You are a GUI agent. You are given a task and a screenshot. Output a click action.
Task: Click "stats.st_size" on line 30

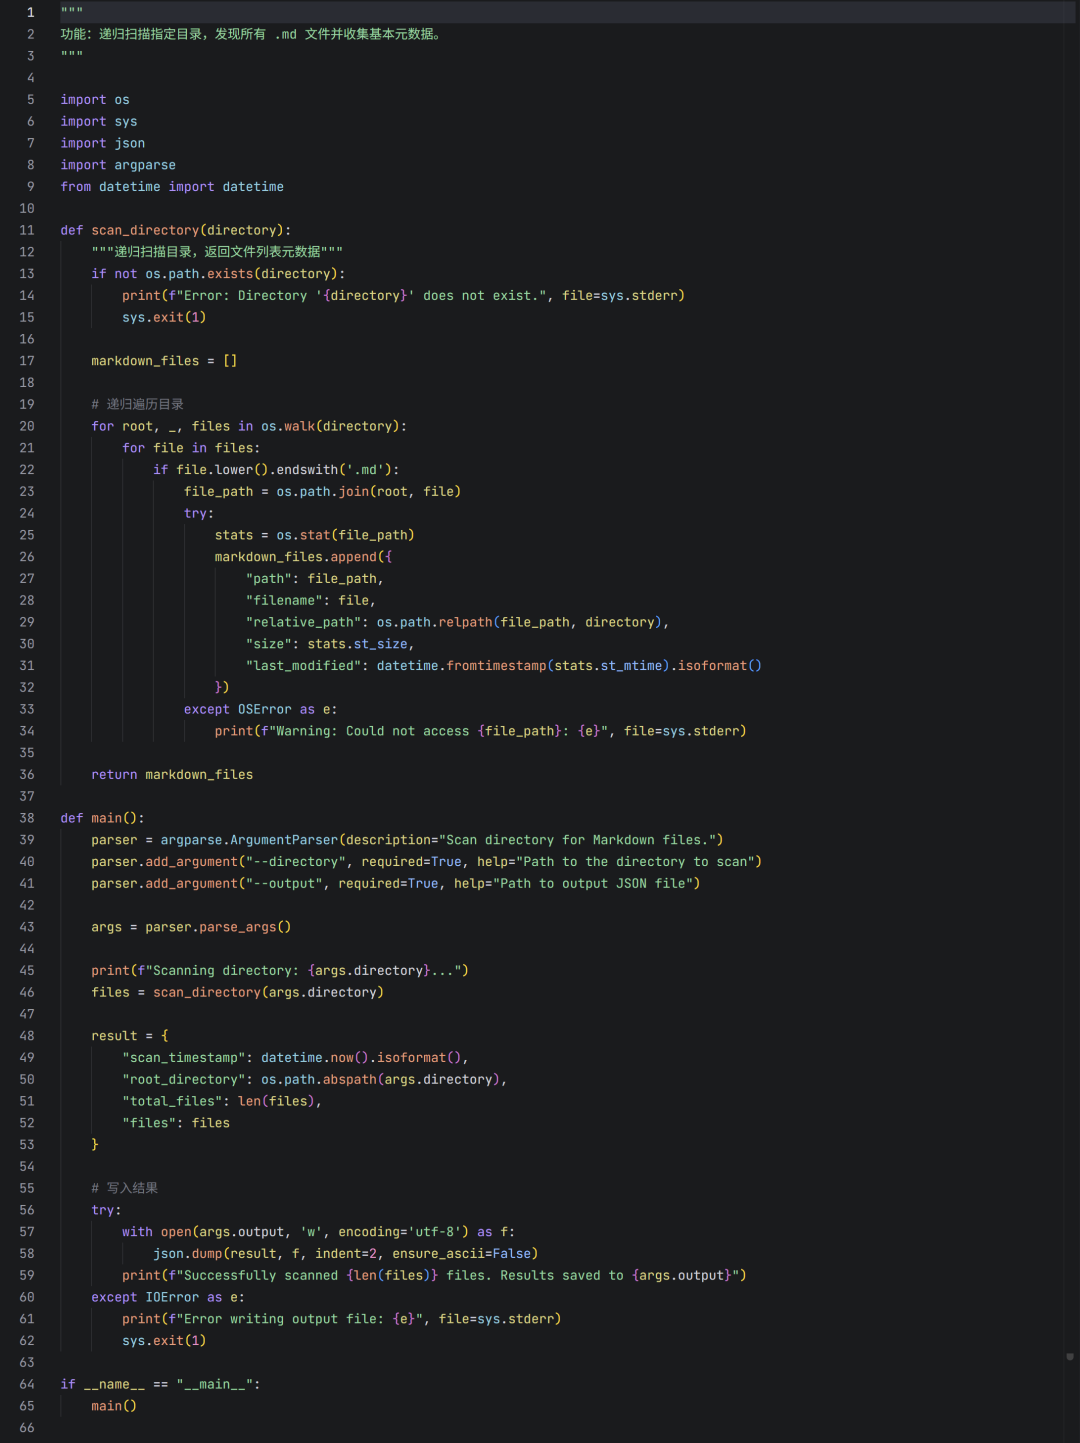tap(357, 645)
